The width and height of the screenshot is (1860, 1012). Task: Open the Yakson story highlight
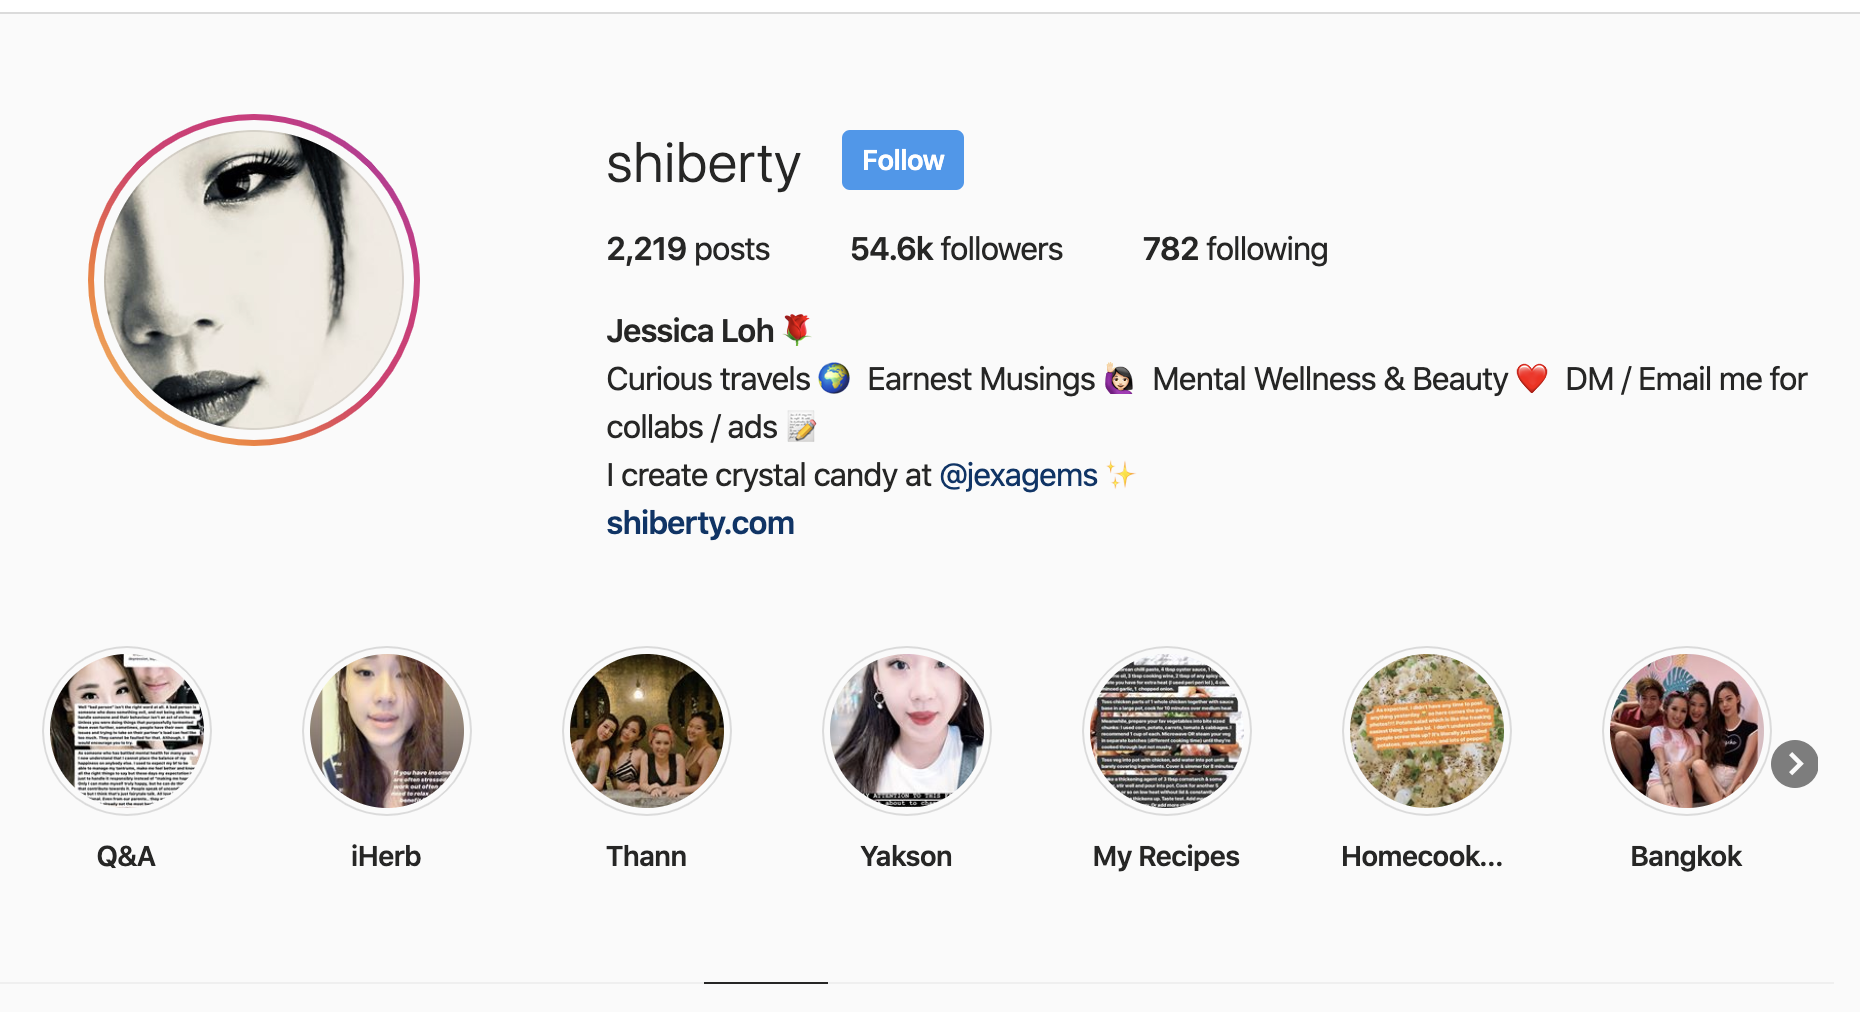click(907, 731)
